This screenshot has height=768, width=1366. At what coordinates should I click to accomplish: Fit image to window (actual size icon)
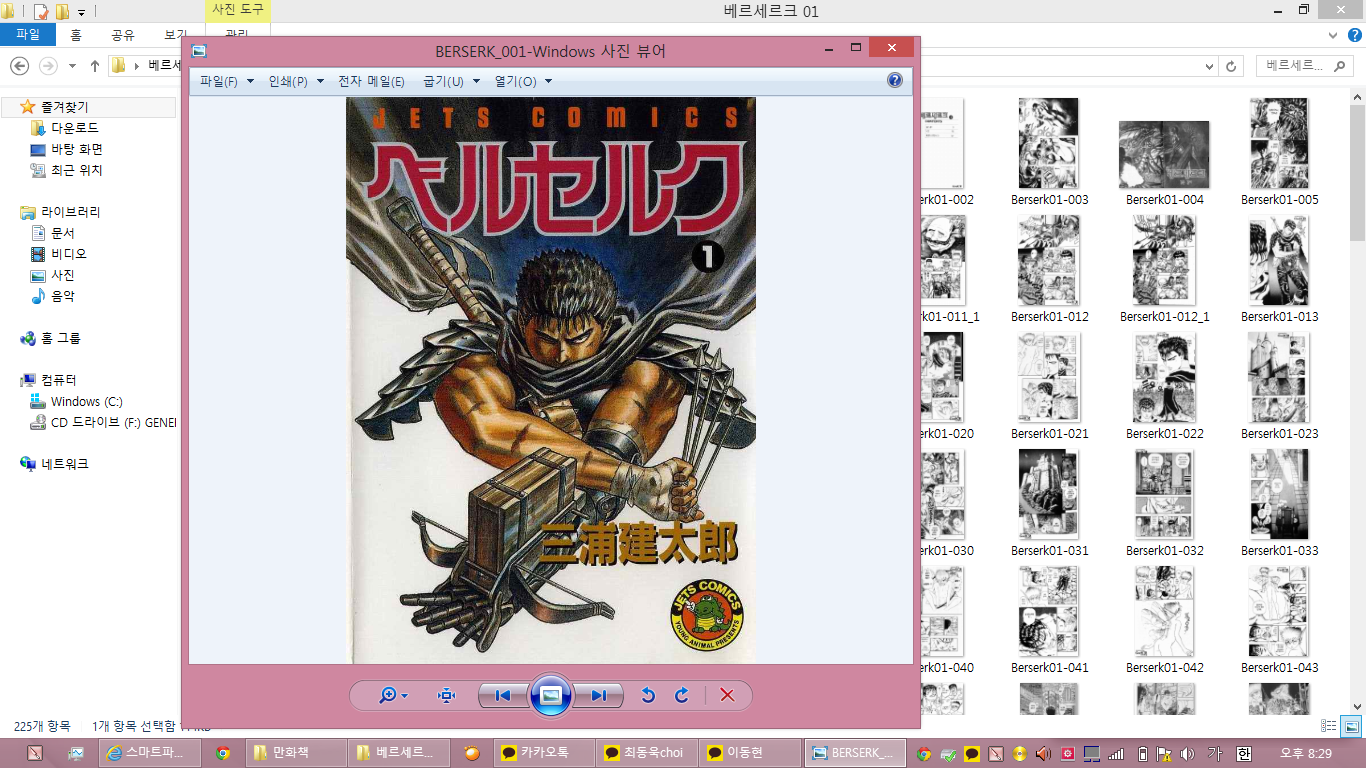click(446, 695)
